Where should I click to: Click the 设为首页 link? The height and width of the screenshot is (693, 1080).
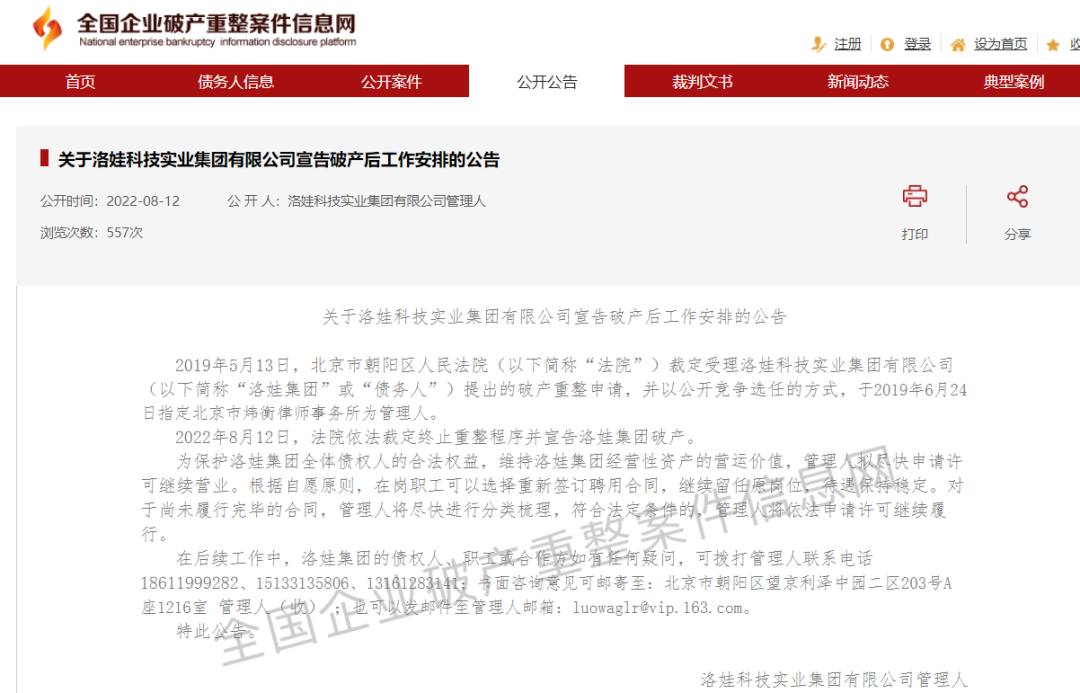click(1000, 44)
